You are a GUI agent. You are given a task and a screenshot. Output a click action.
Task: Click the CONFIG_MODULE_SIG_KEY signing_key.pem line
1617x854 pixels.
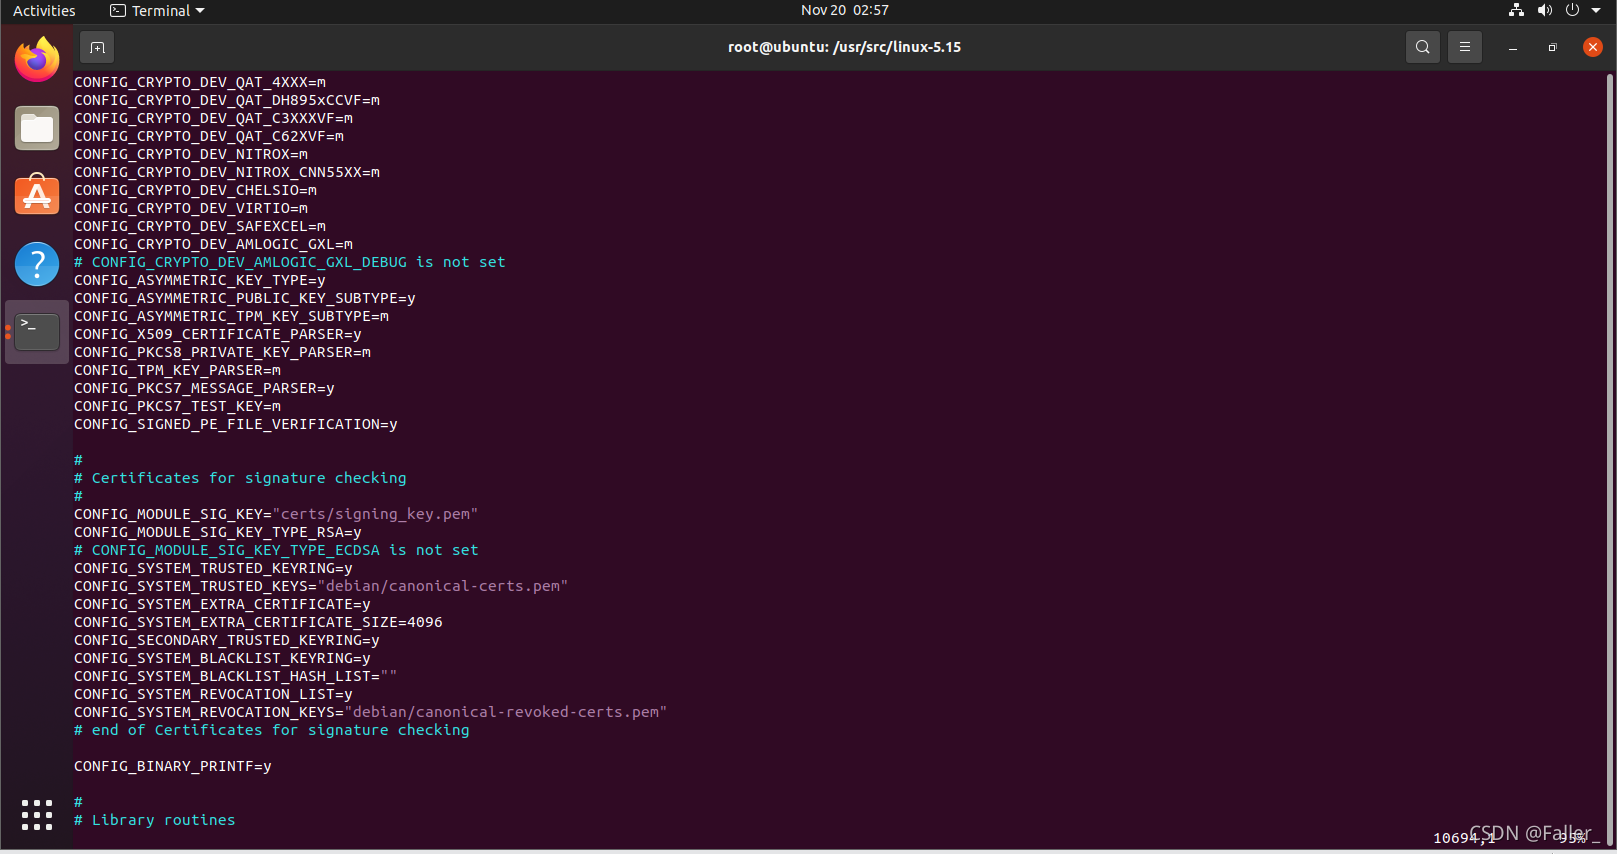276,514
